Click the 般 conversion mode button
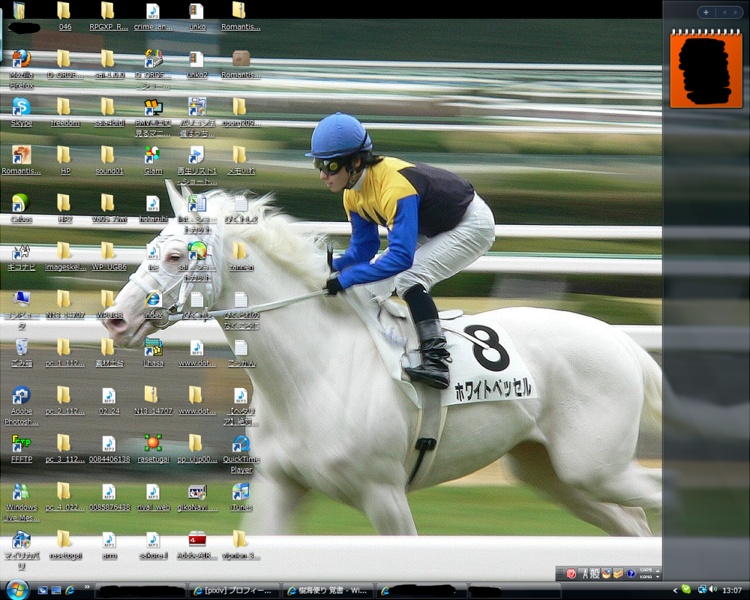 tap(595, 574)
